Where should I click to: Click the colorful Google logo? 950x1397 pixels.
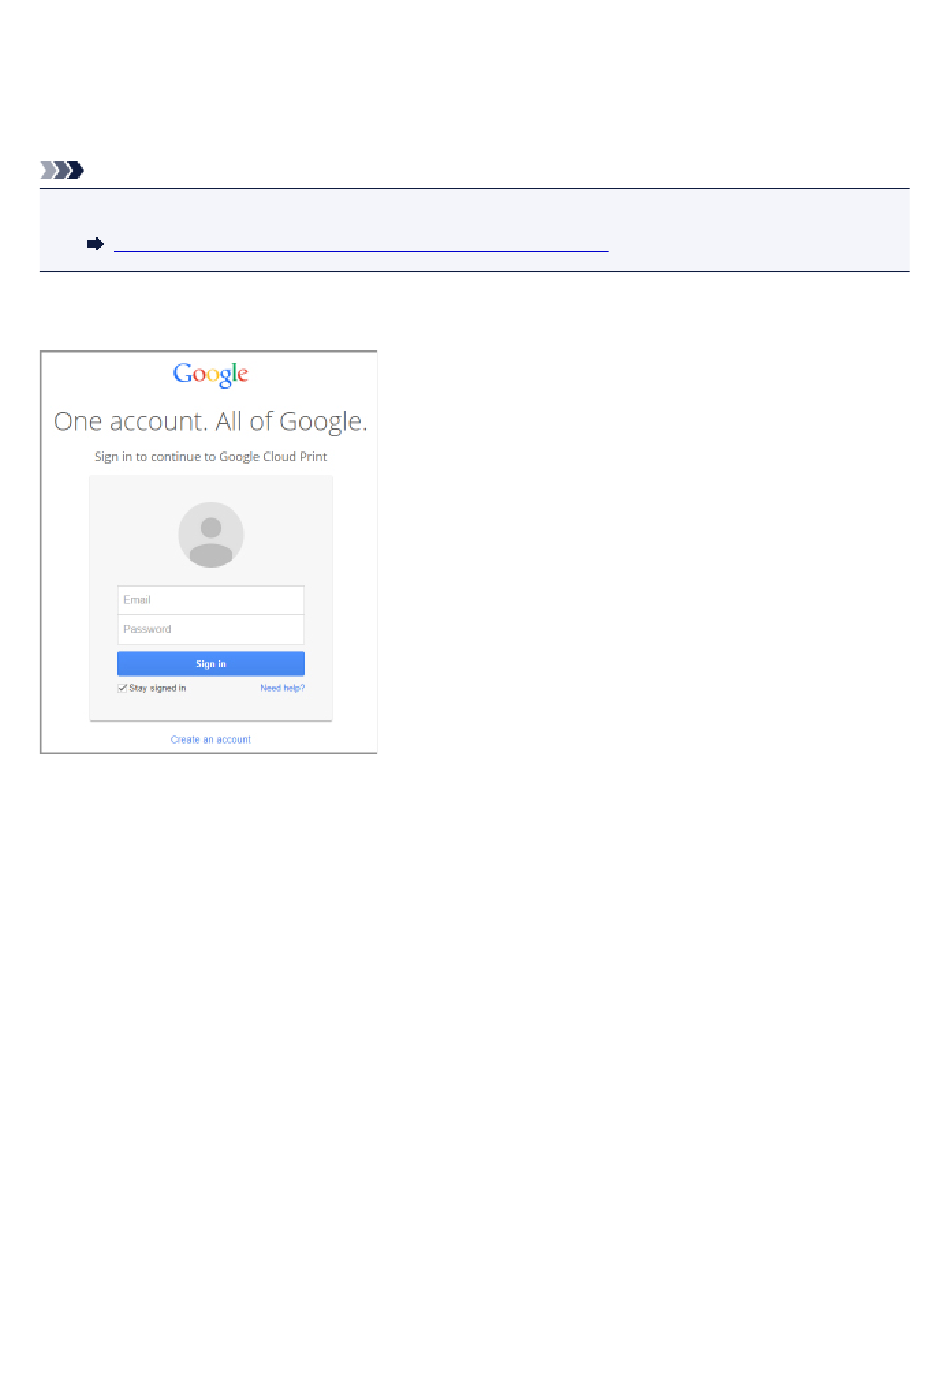pyautogui.click(x=210, y=374)
